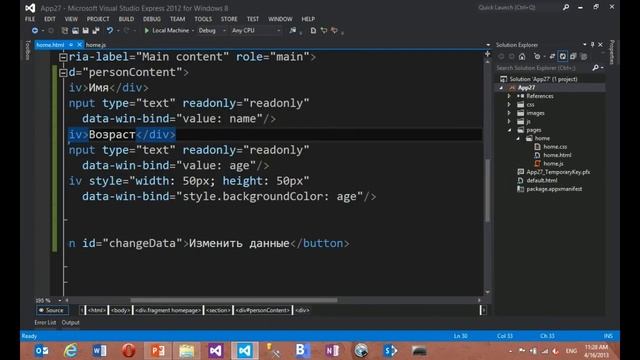Undo the last edit via toolbar
640x360 pixels.
[109, 31]
